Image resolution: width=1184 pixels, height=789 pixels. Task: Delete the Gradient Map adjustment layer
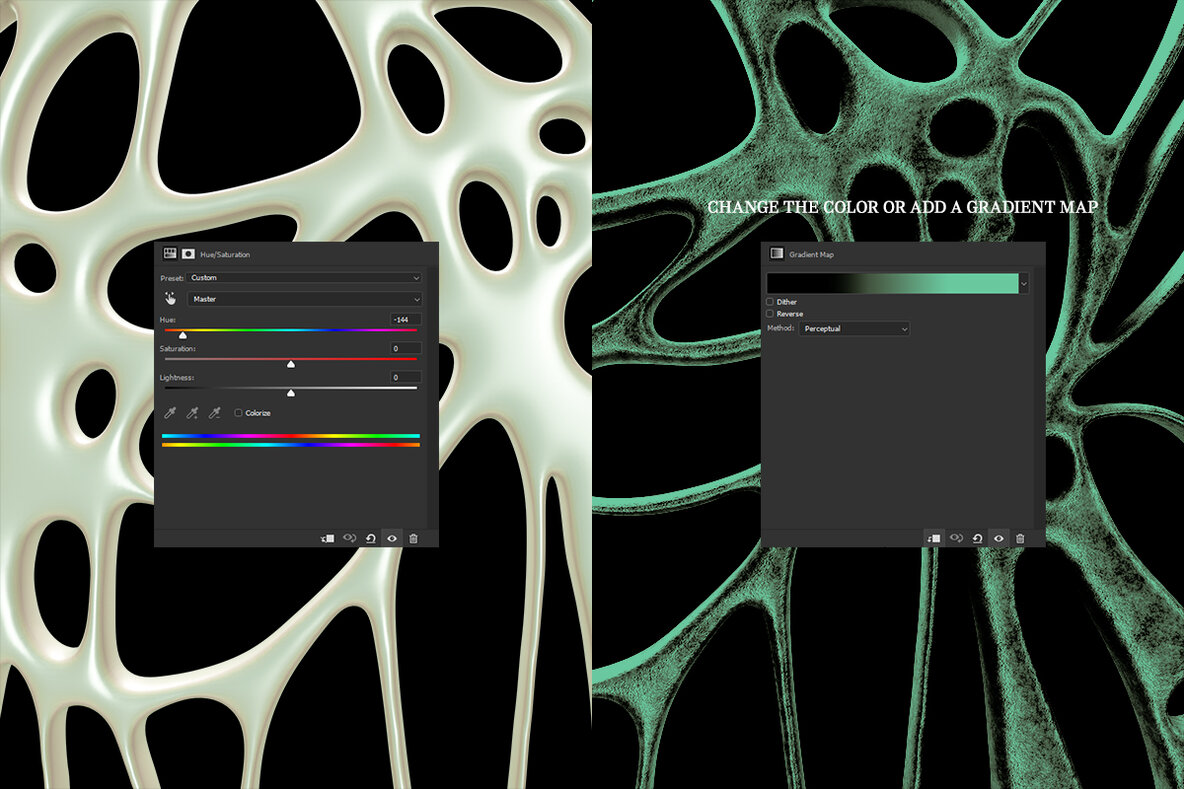(1020, 538)
